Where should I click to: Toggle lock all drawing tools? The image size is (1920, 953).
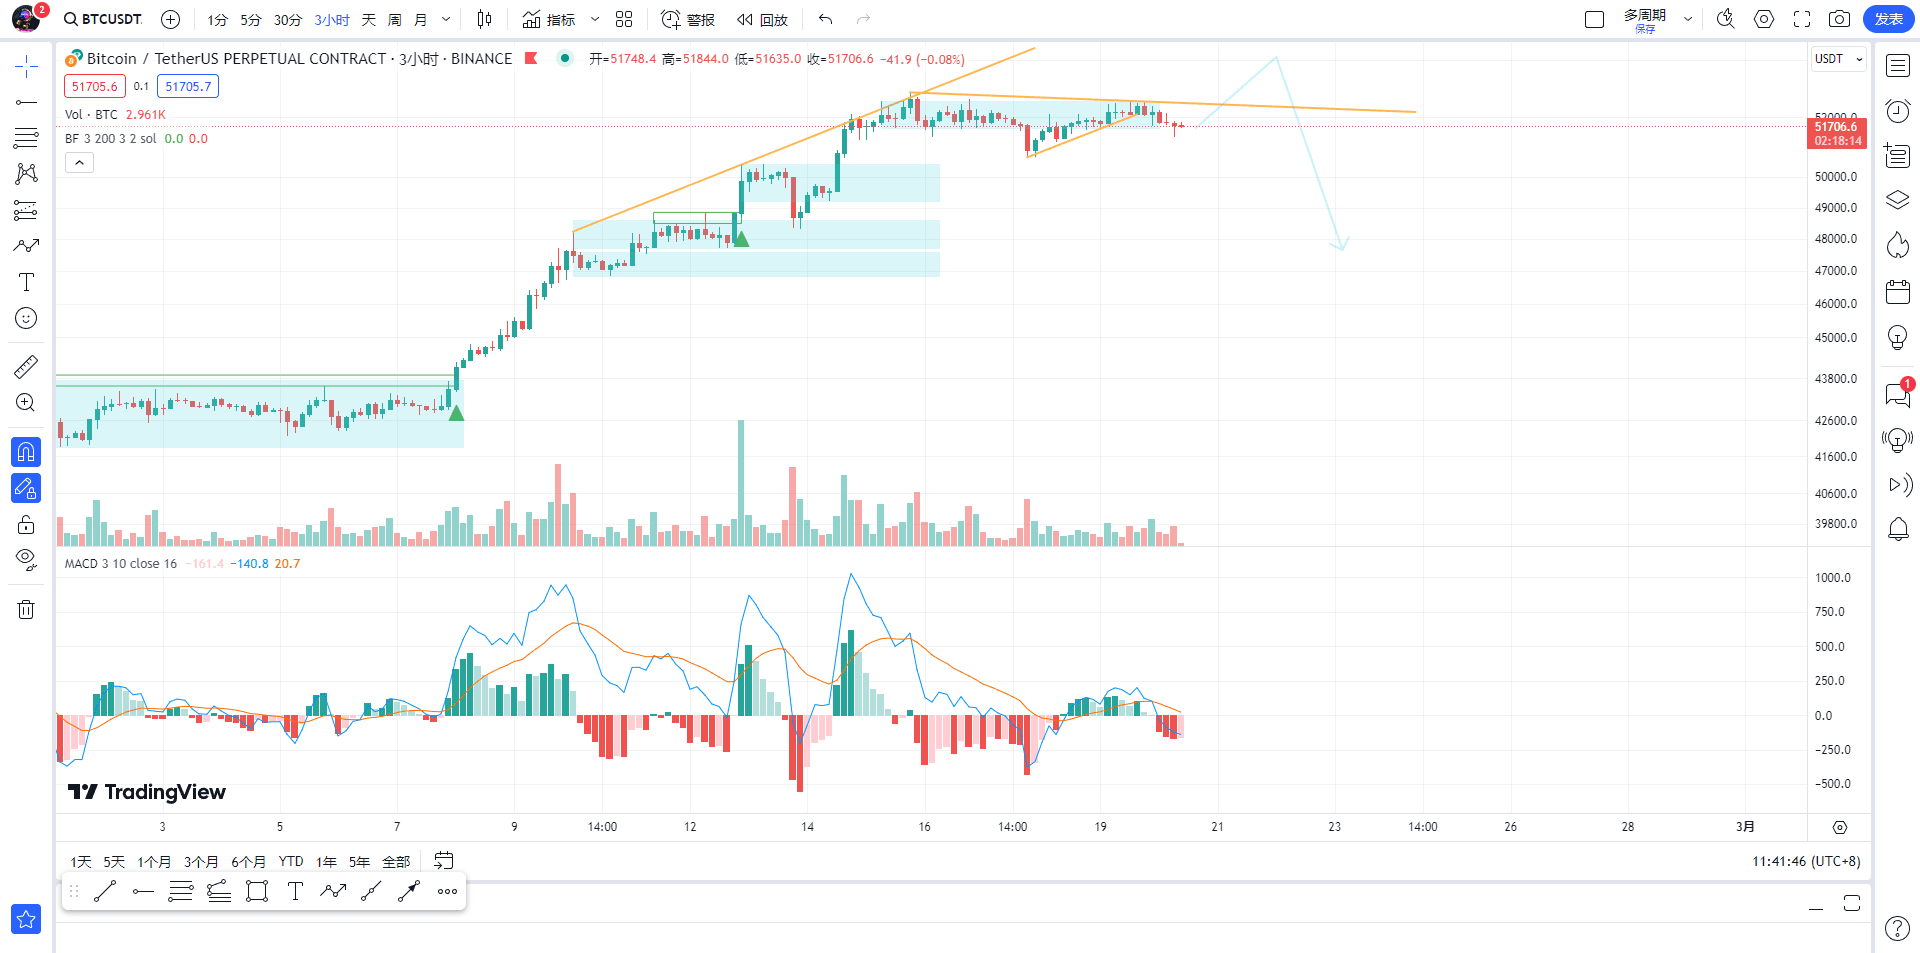coord(26,524)
